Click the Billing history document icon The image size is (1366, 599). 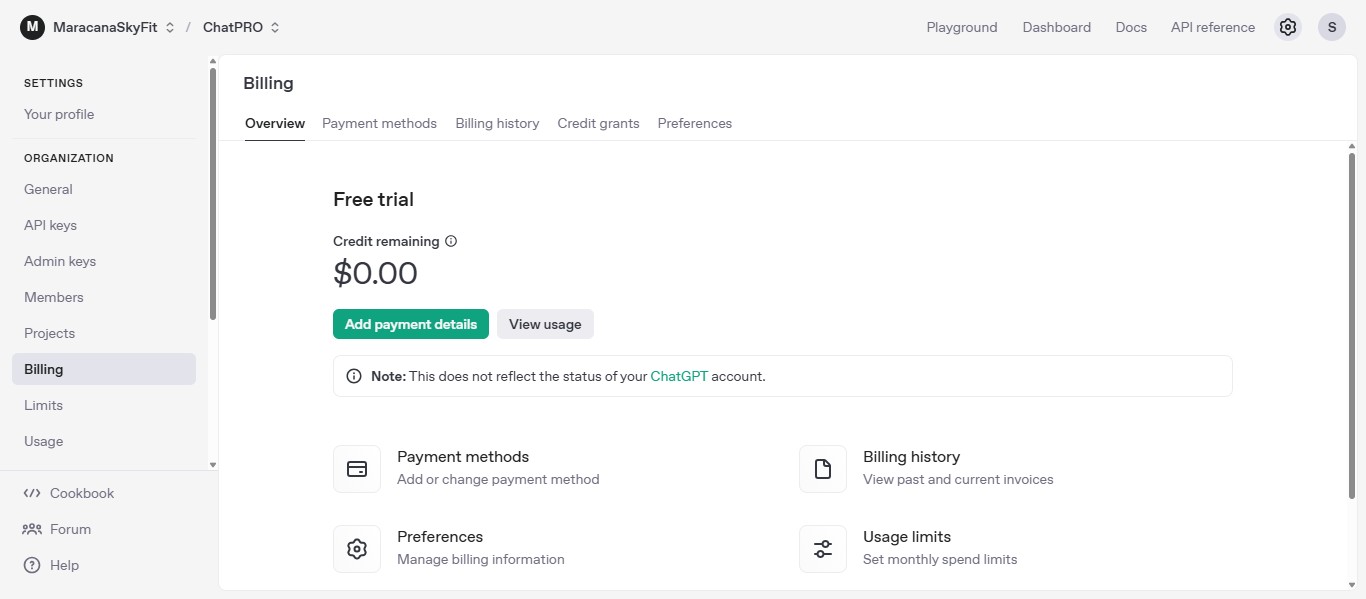[823, 469]
